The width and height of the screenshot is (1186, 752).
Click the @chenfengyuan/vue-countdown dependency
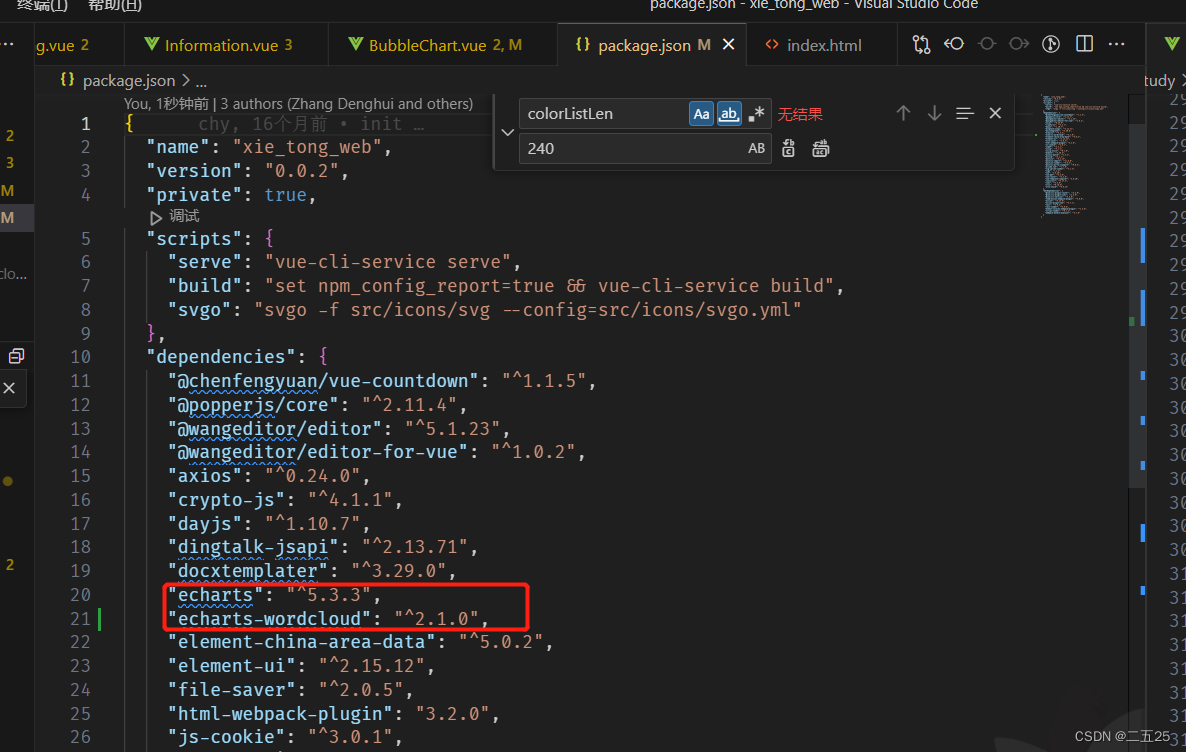[382, 381]
